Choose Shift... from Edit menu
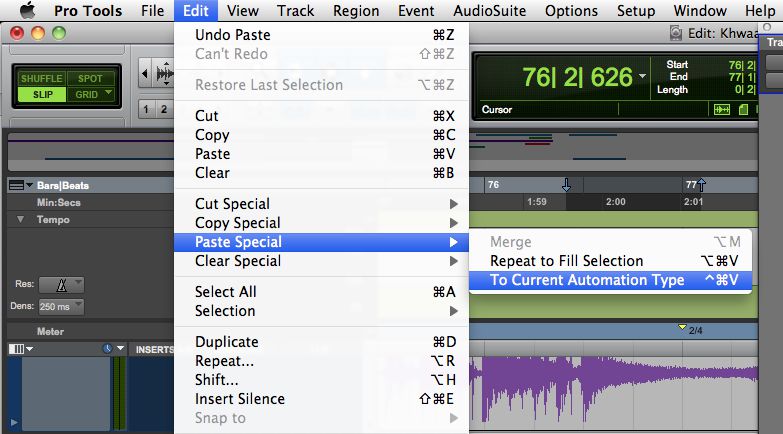783x434 pixels. click(x=322, y=379)
